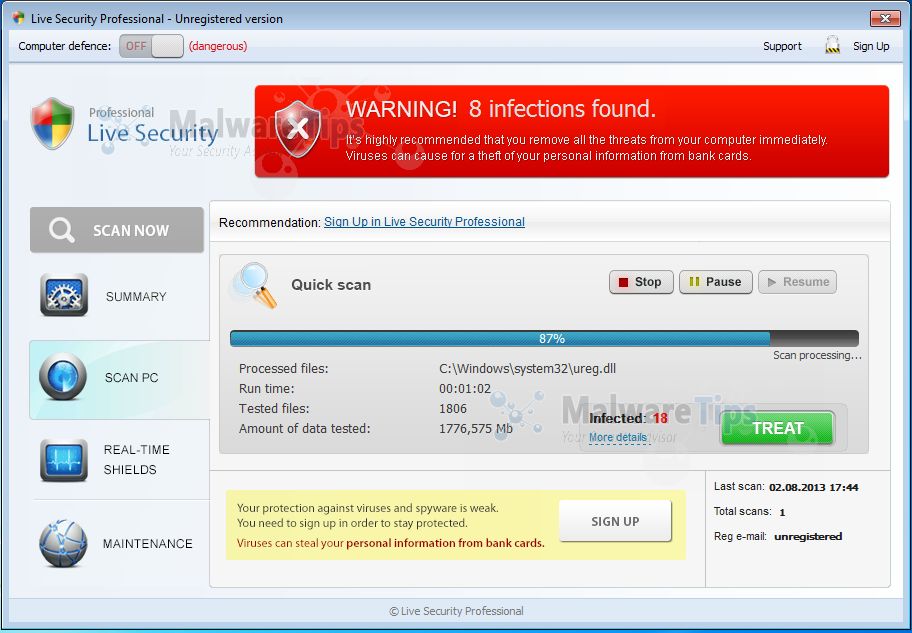The width and height of the screenshot is (912, 633).
Task: Click the Quick scan magnifying glass icon
Action: (254, 285)
